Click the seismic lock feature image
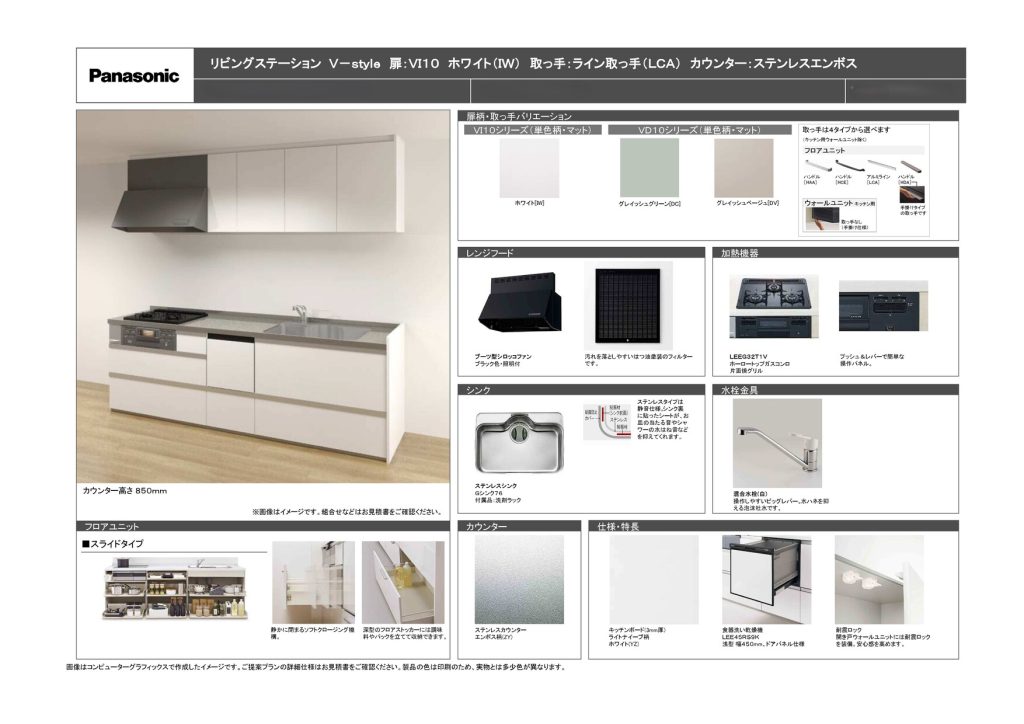Viewport: 1024px width, 724px height. click(878, 579)
